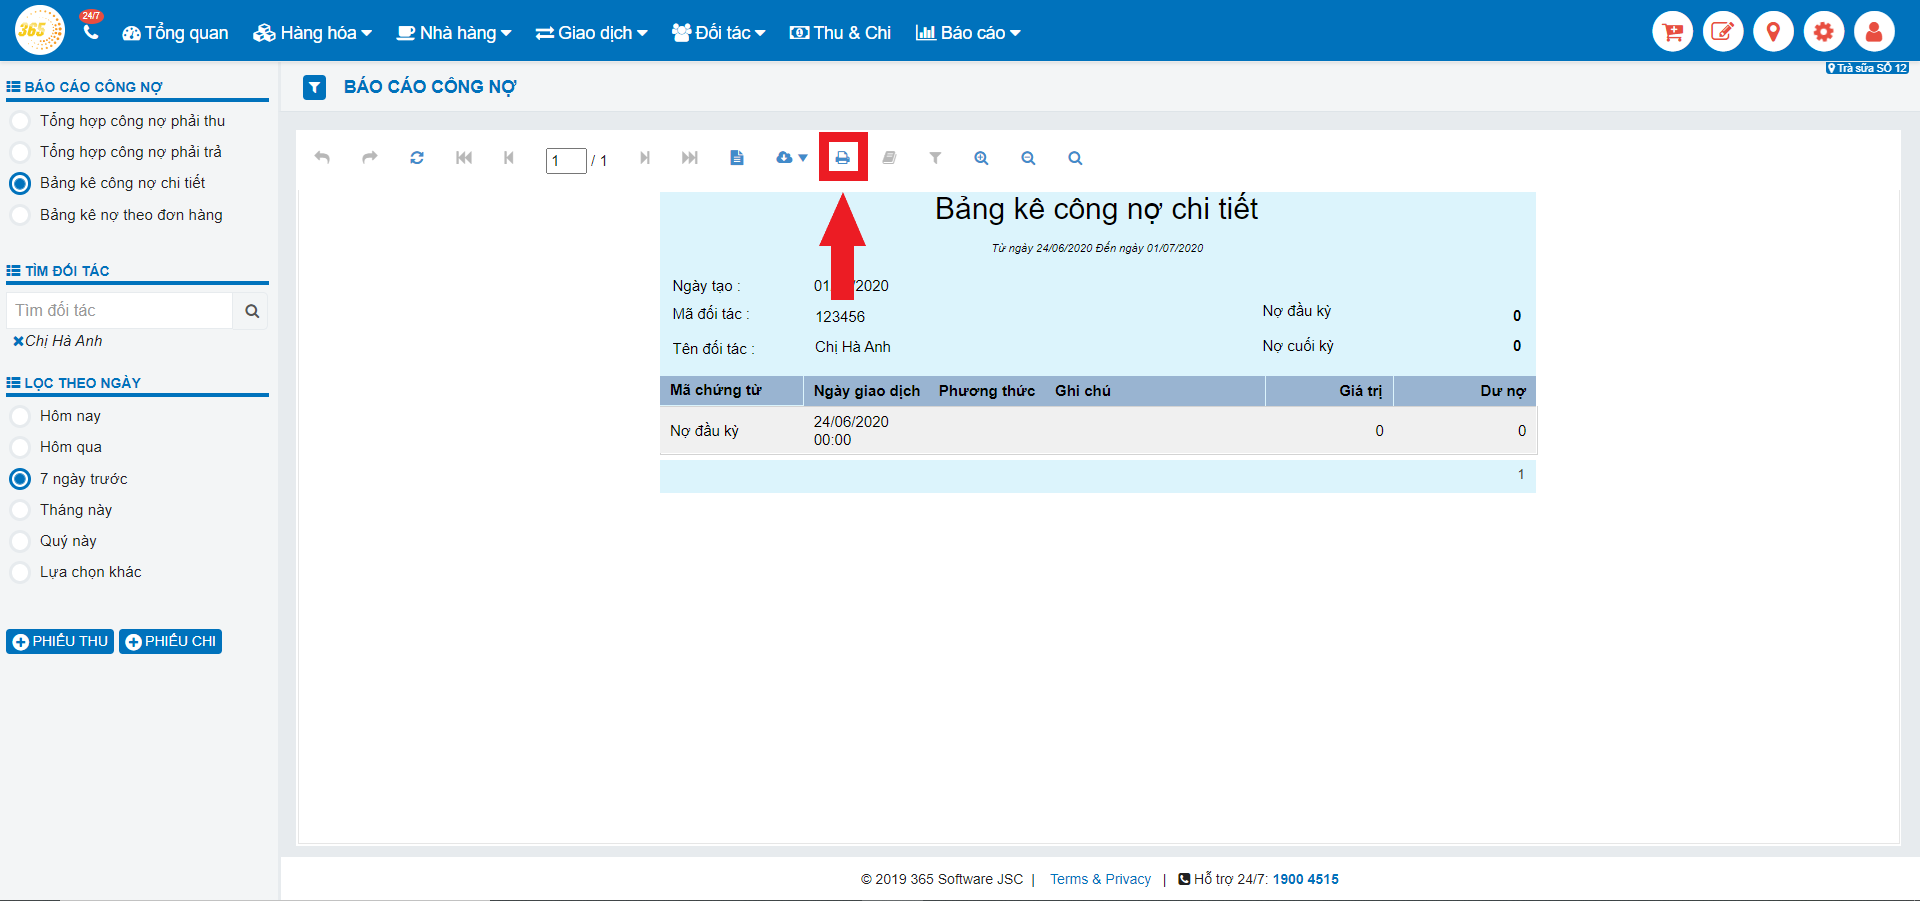Open the Tổng quan menu
This screenshot has height=901, width=1920.
coord(175,33)
